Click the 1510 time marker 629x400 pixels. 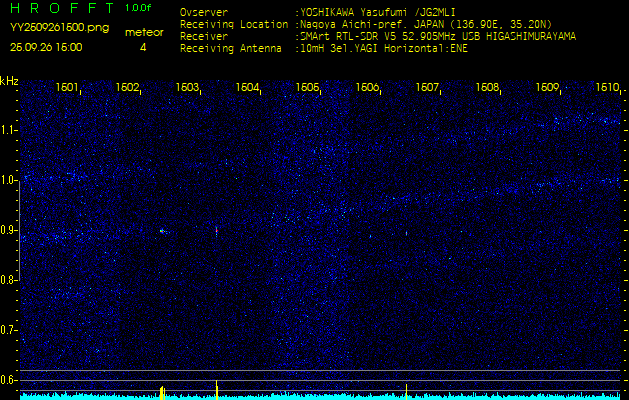[607, 87]
